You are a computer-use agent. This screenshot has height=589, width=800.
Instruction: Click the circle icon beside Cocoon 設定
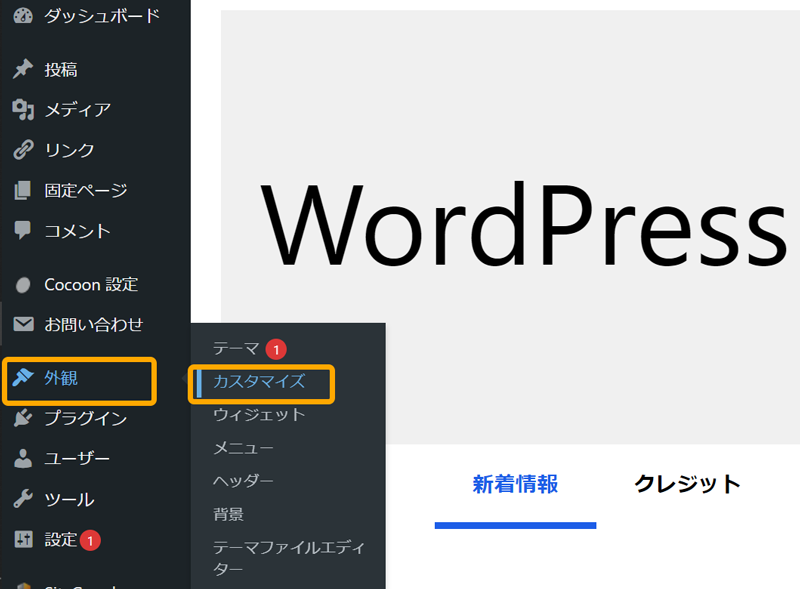point(23,285)
